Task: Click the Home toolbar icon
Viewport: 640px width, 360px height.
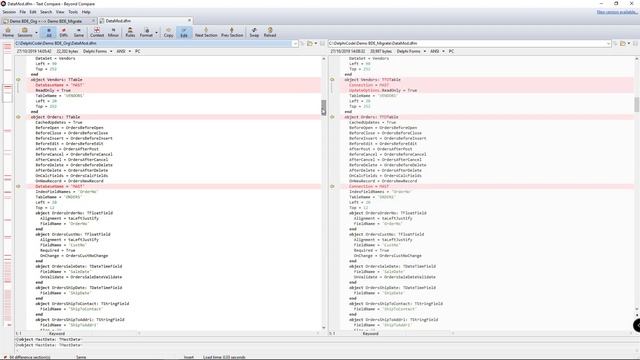Action: 8,32
